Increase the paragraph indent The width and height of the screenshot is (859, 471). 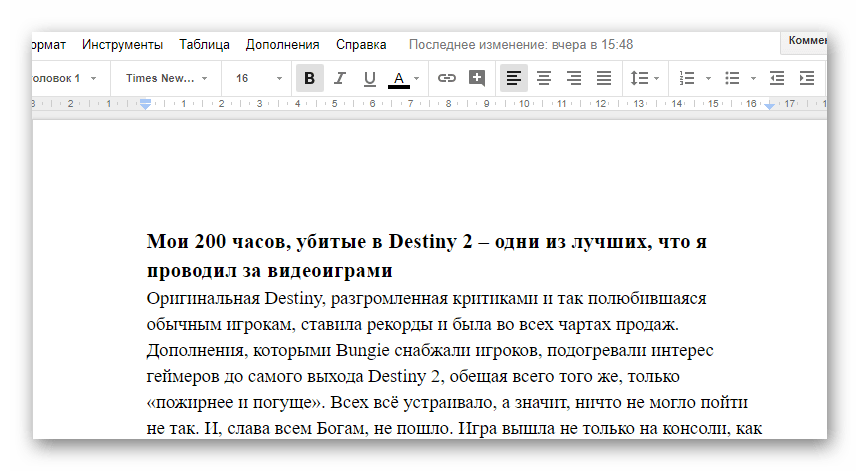pyautogui.click(x=807, y=78)
